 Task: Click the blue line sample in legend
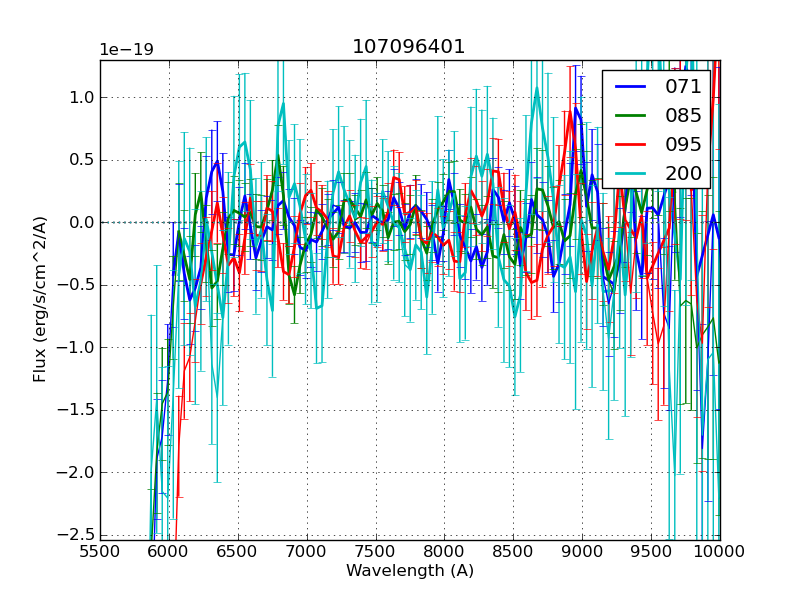coord(630,87)
